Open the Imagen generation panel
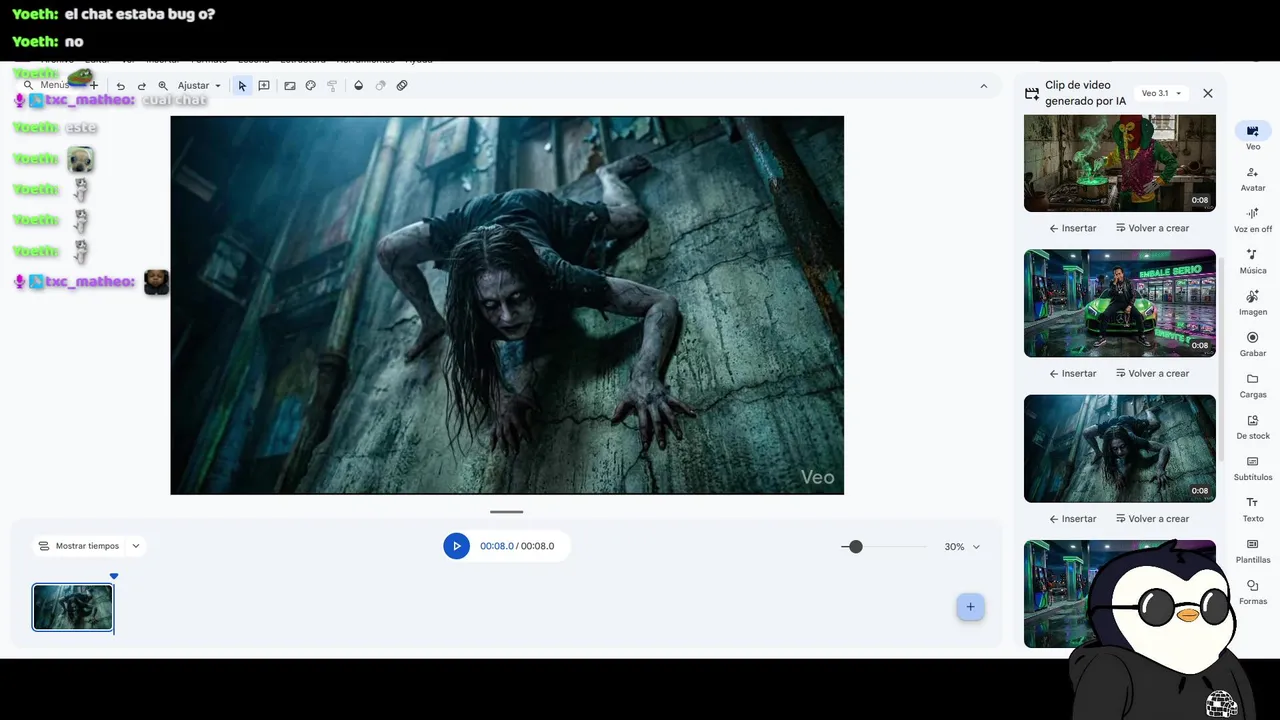Viewport: 1280px width, 720px height. pyautogui.click(x=1252, y=302)
